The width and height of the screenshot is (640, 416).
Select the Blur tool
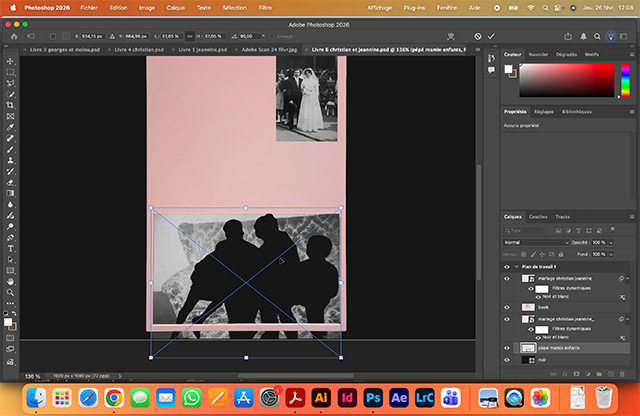10,205
